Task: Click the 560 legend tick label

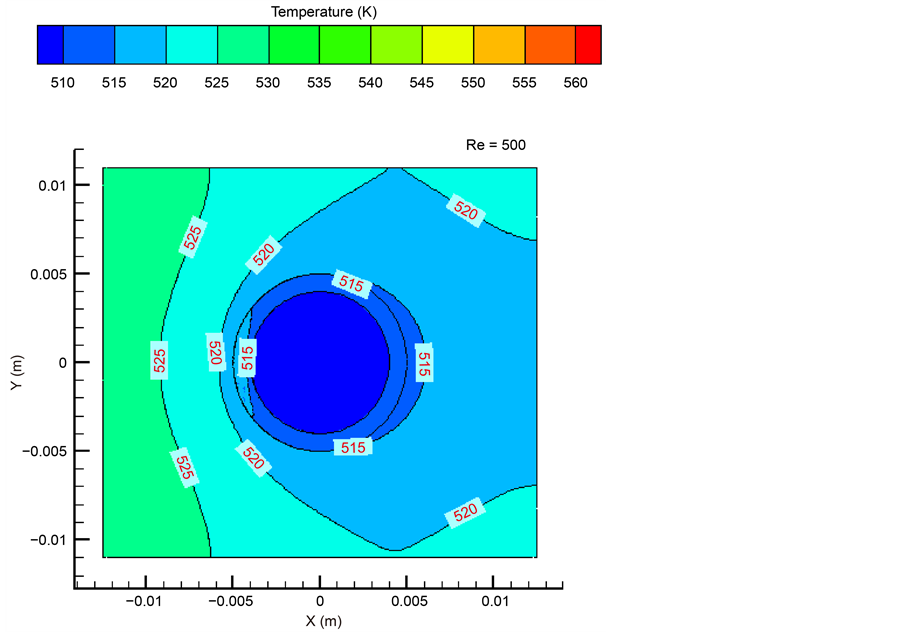Action: [575, 83]
